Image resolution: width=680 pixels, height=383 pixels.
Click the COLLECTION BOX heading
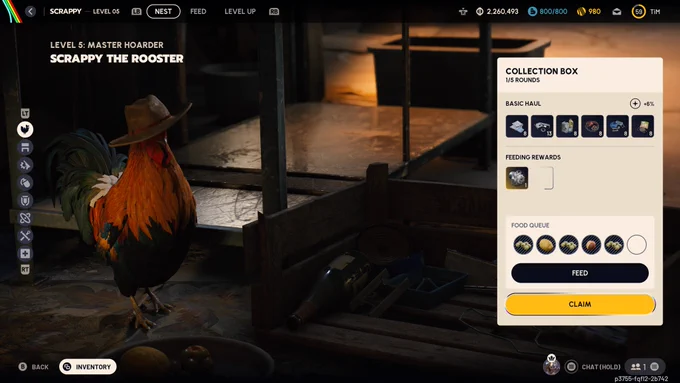tap(542, 71)
